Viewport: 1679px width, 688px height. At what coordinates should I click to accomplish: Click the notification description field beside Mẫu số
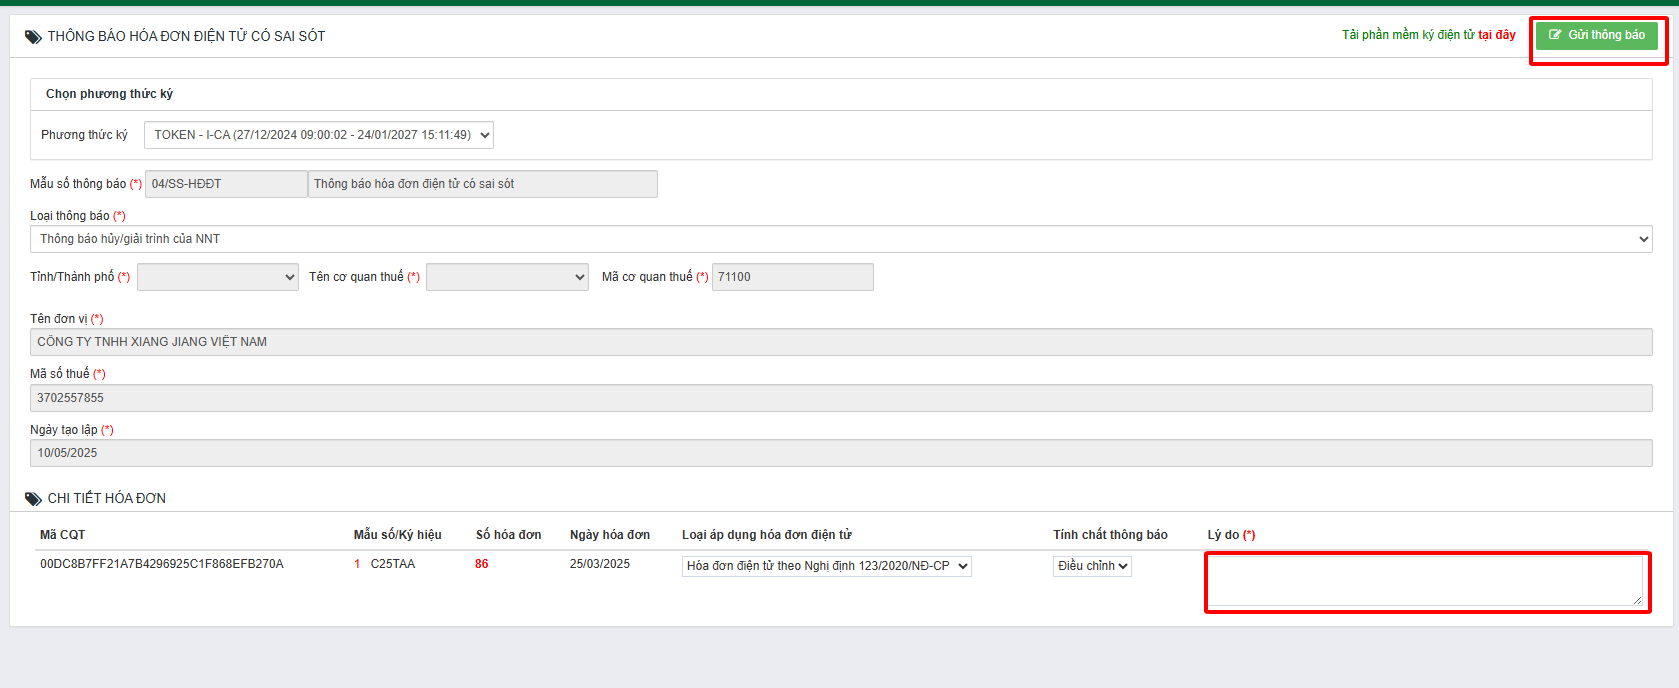coord(482,184)
